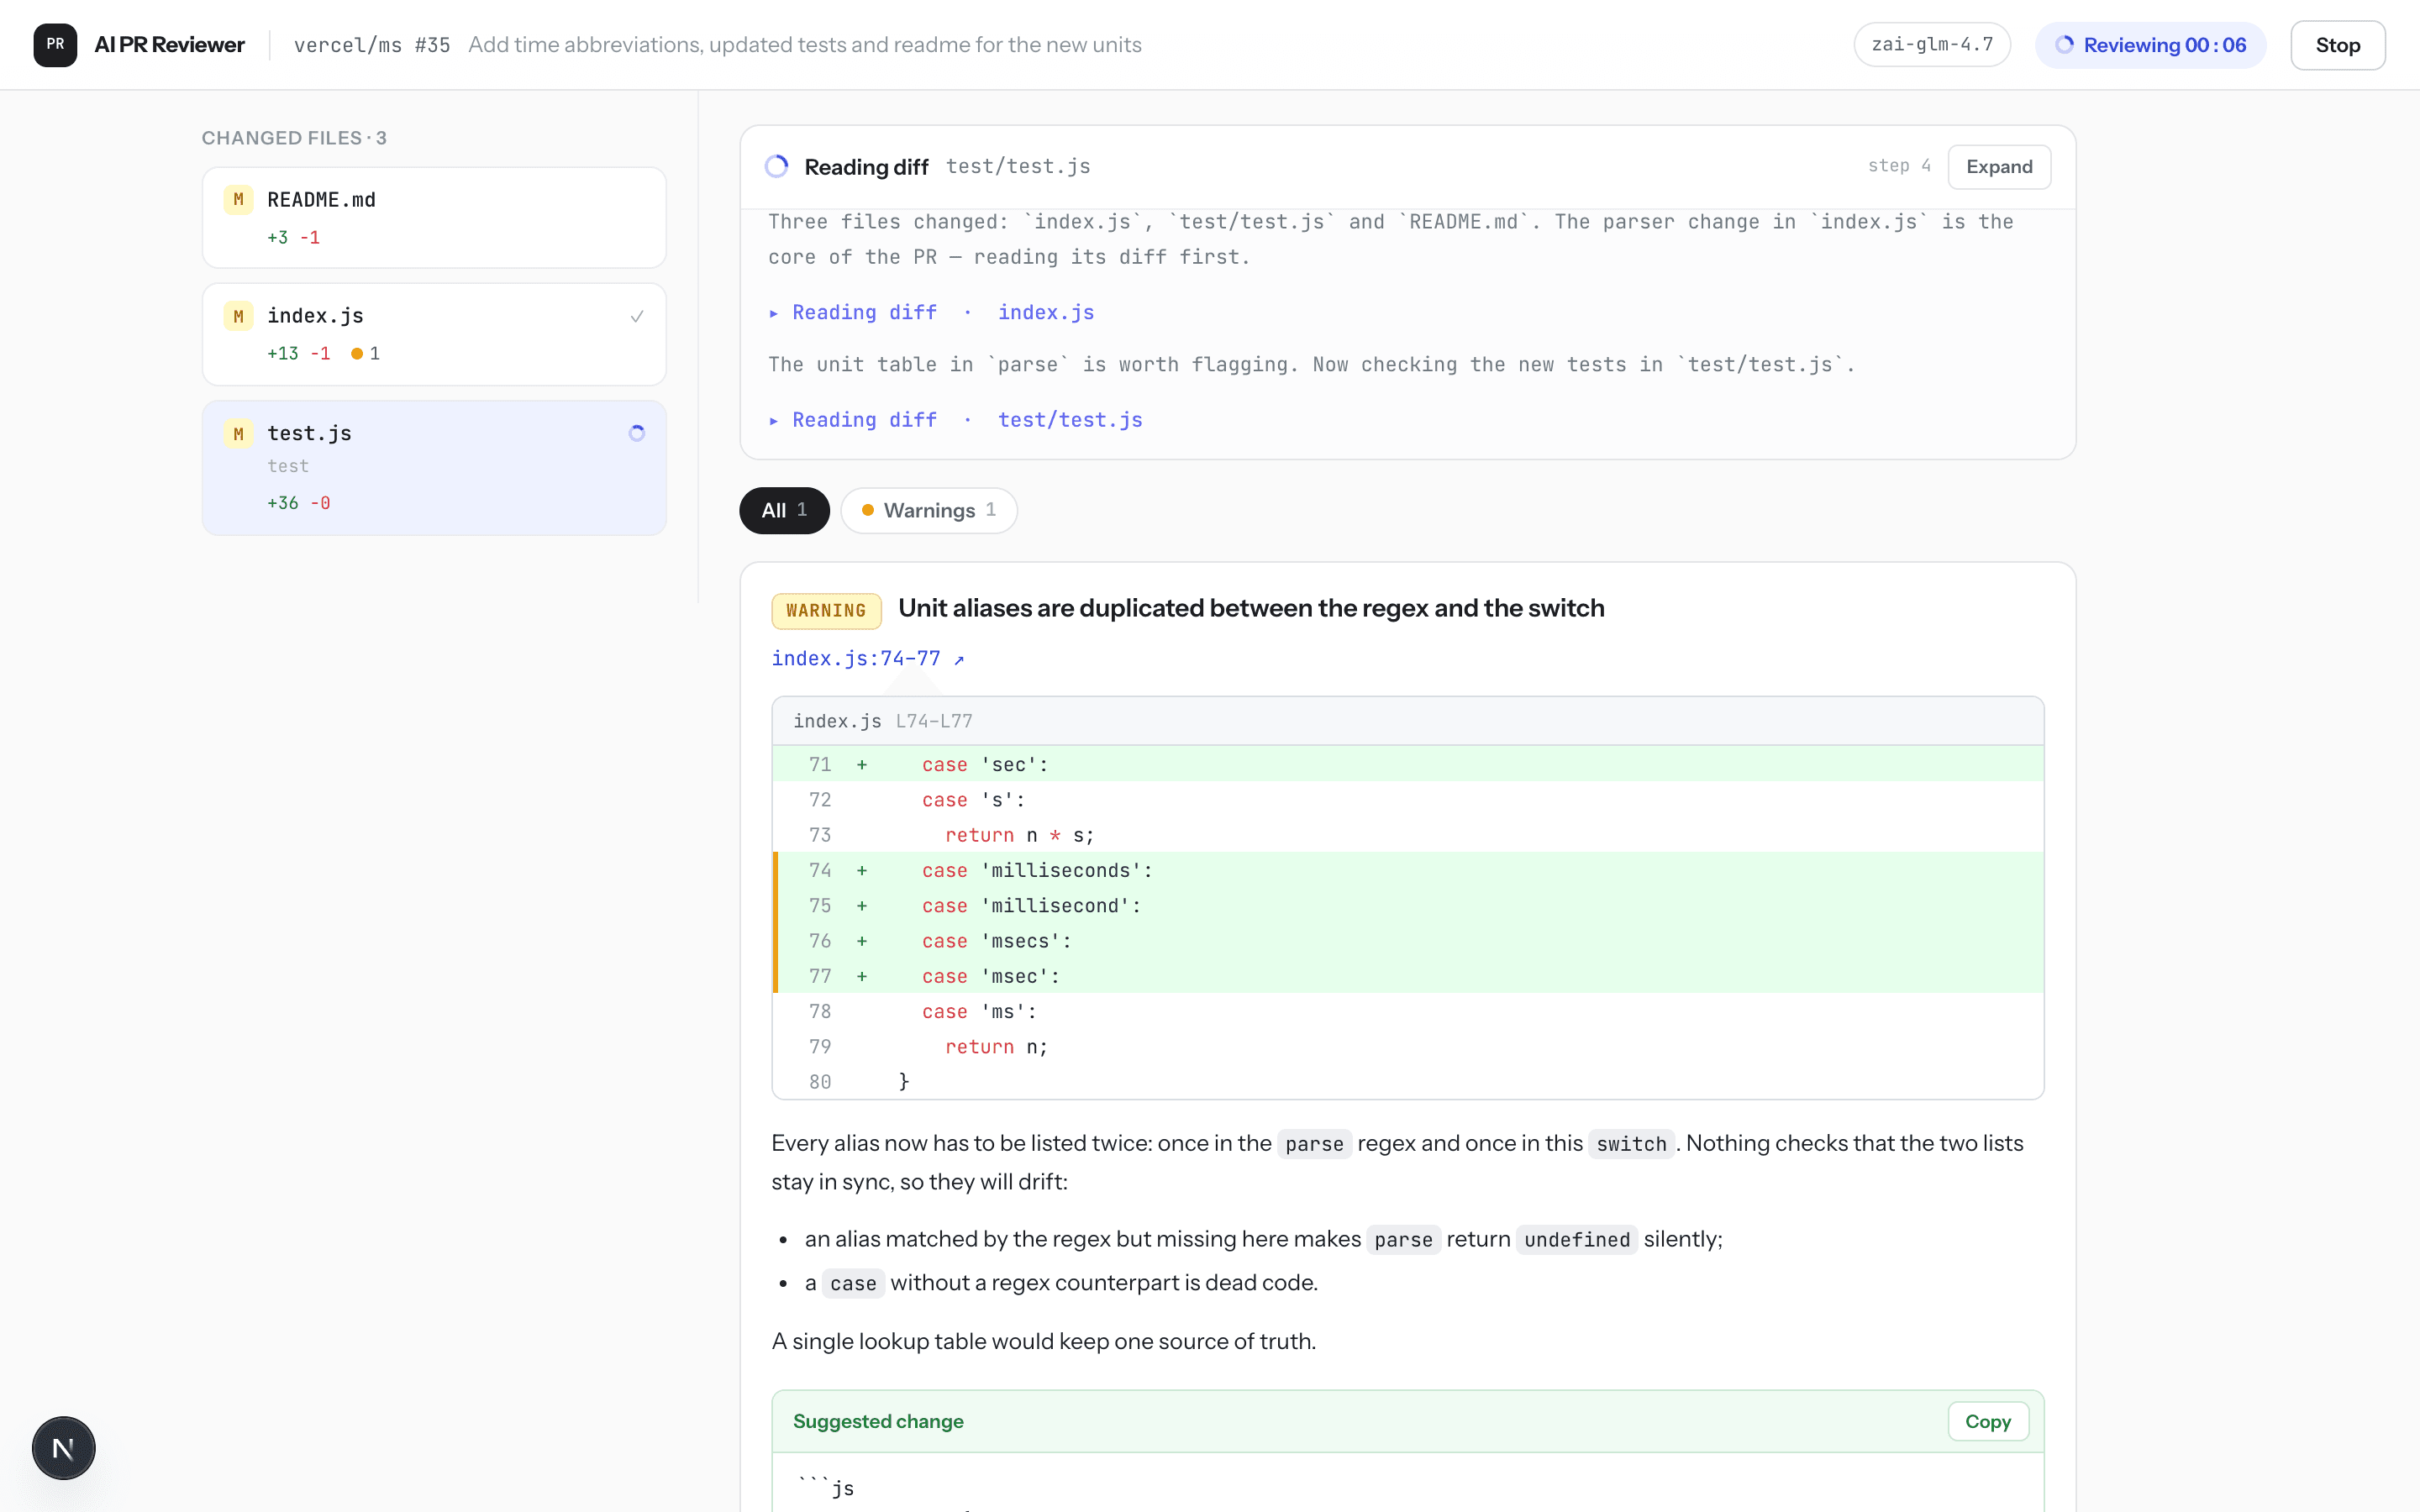Screen dimensions: 2420x1512
Task: Click diff line 71 case 'sec'
Action: [1408, 765]
